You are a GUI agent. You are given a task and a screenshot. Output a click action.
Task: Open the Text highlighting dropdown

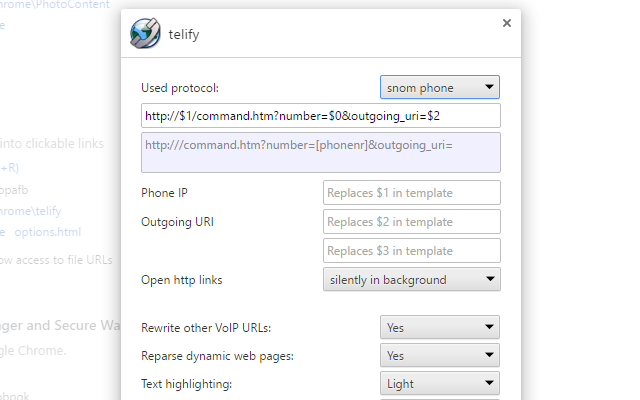(x=440, y=384)
